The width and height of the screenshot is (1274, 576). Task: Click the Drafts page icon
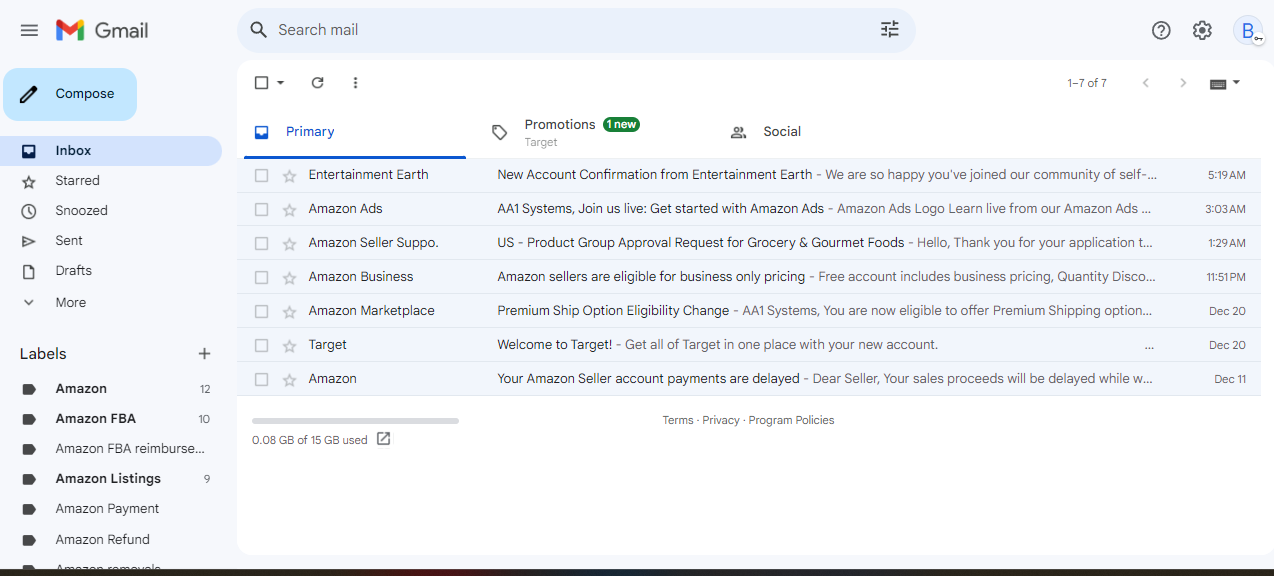click(x=29, y=271)
